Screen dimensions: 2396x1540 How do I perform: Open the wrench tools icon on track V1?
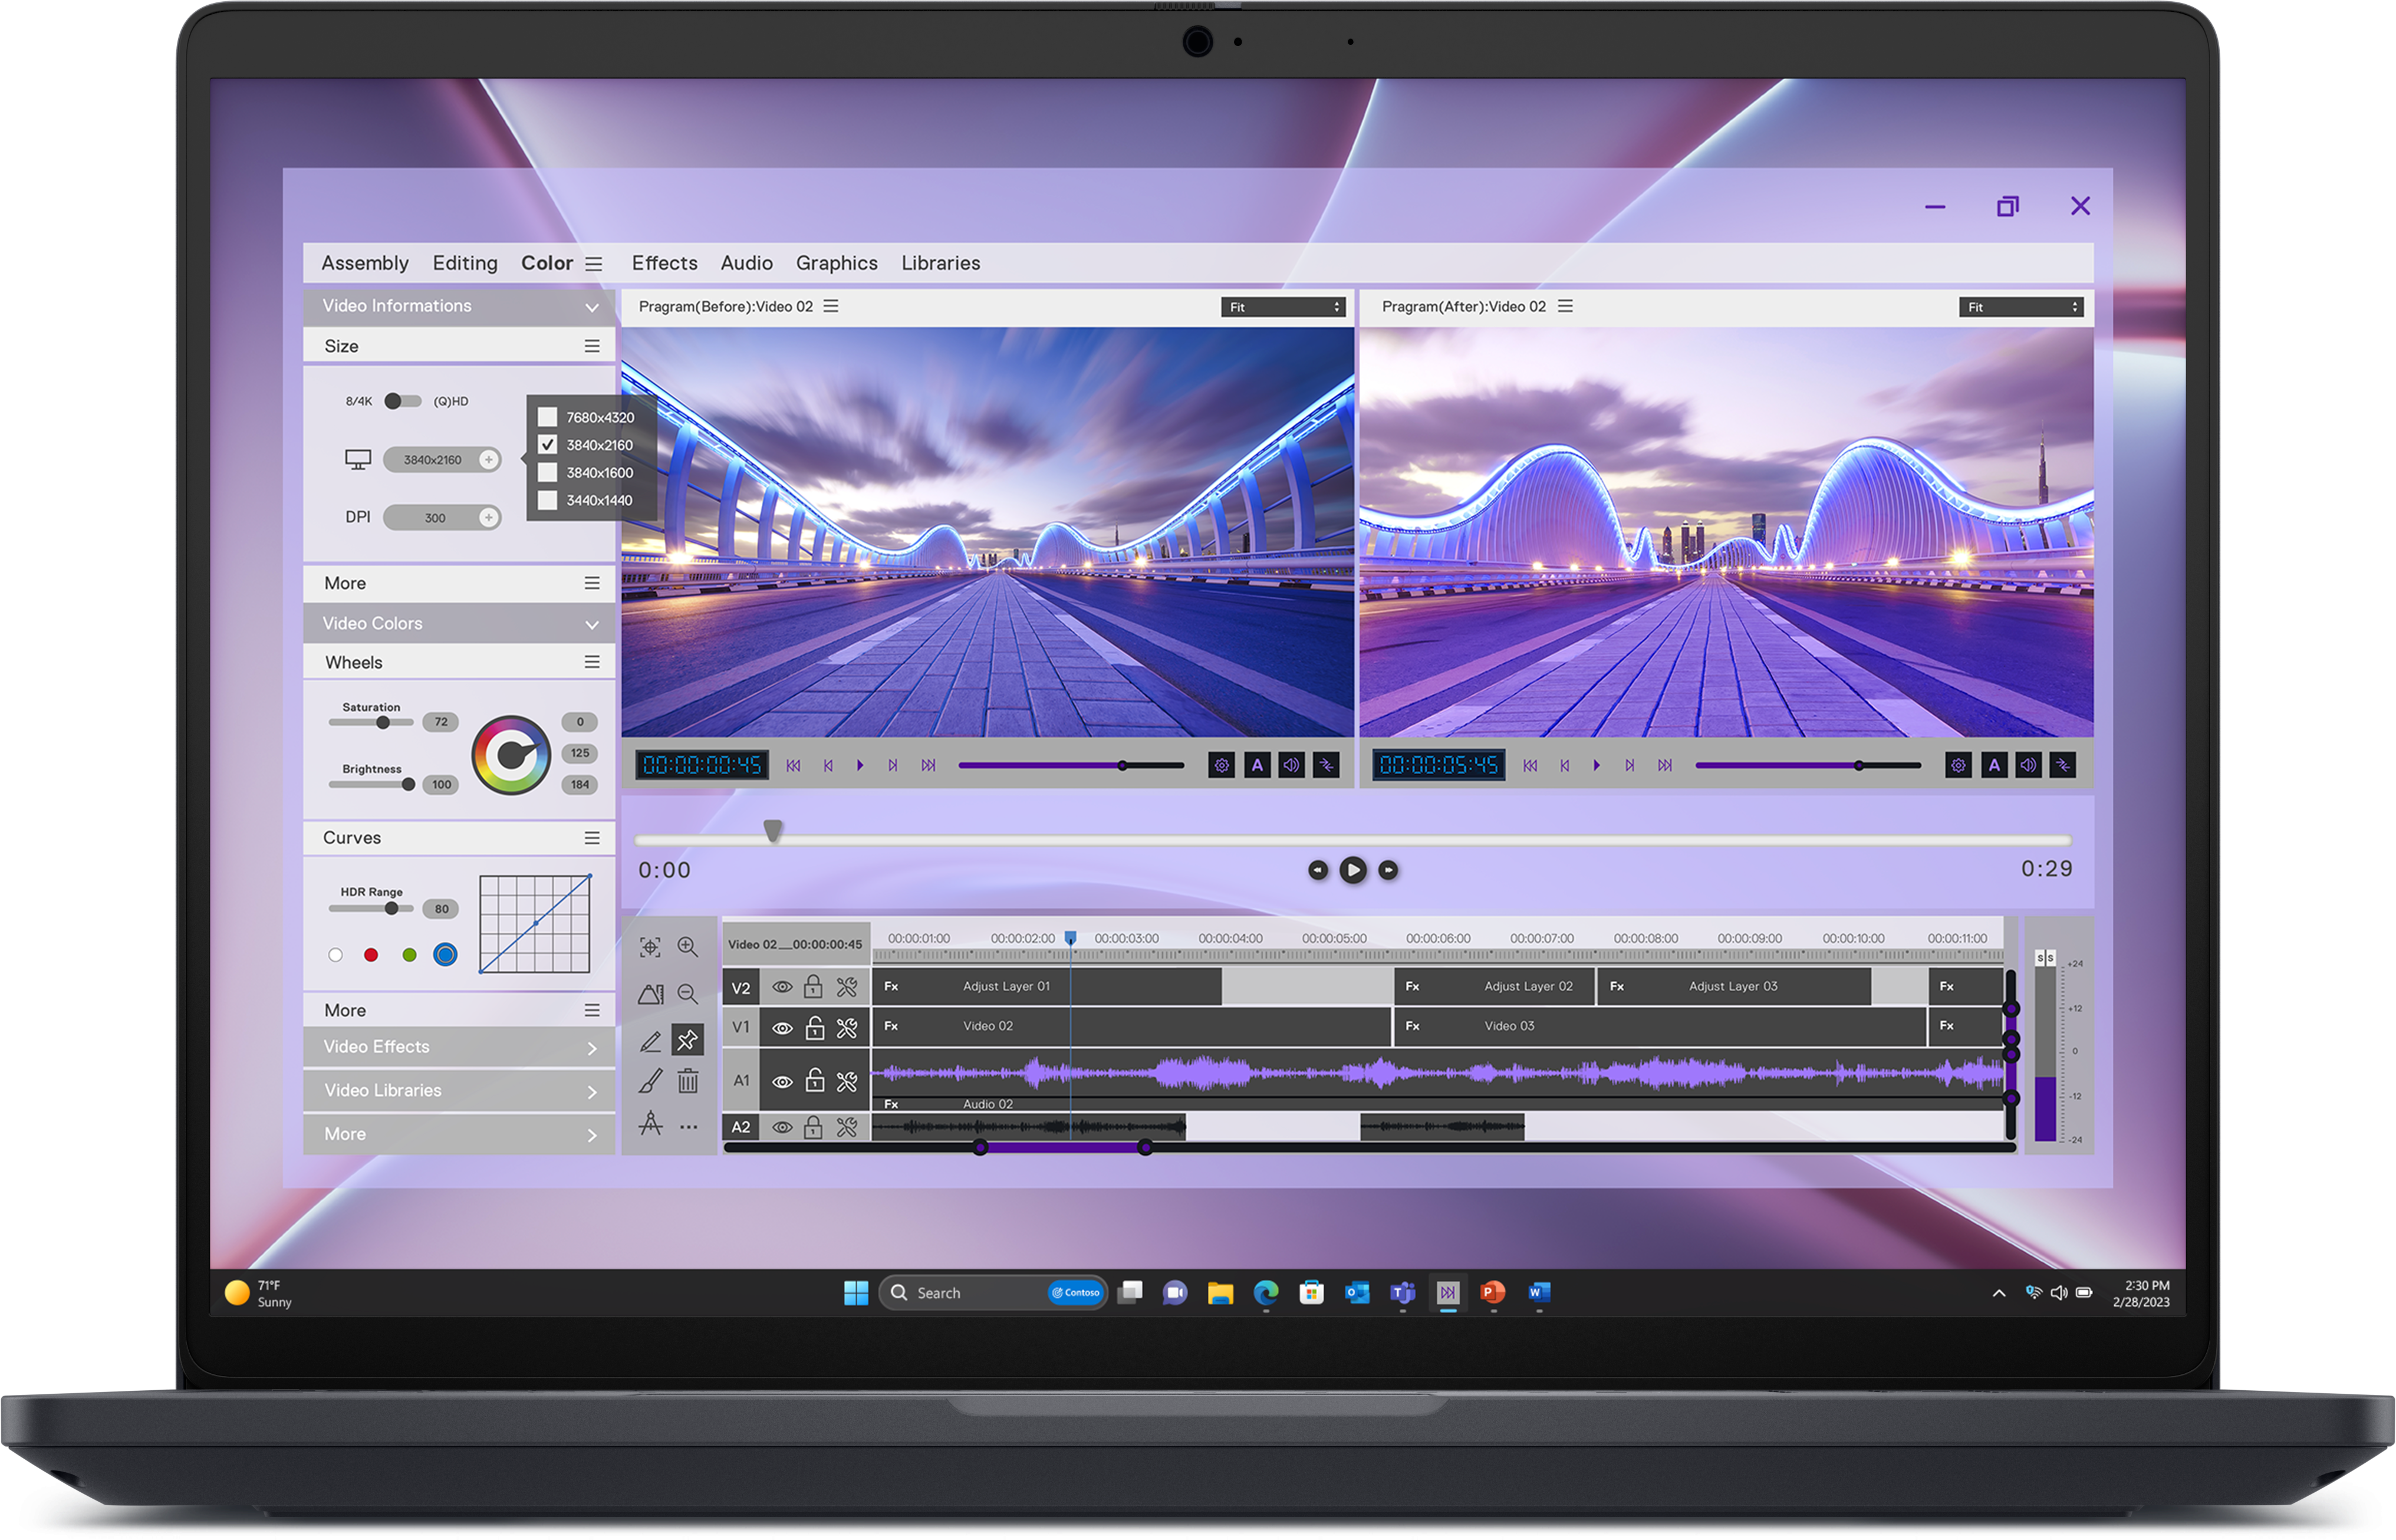pyautogui.click(x=846, y=1026)
